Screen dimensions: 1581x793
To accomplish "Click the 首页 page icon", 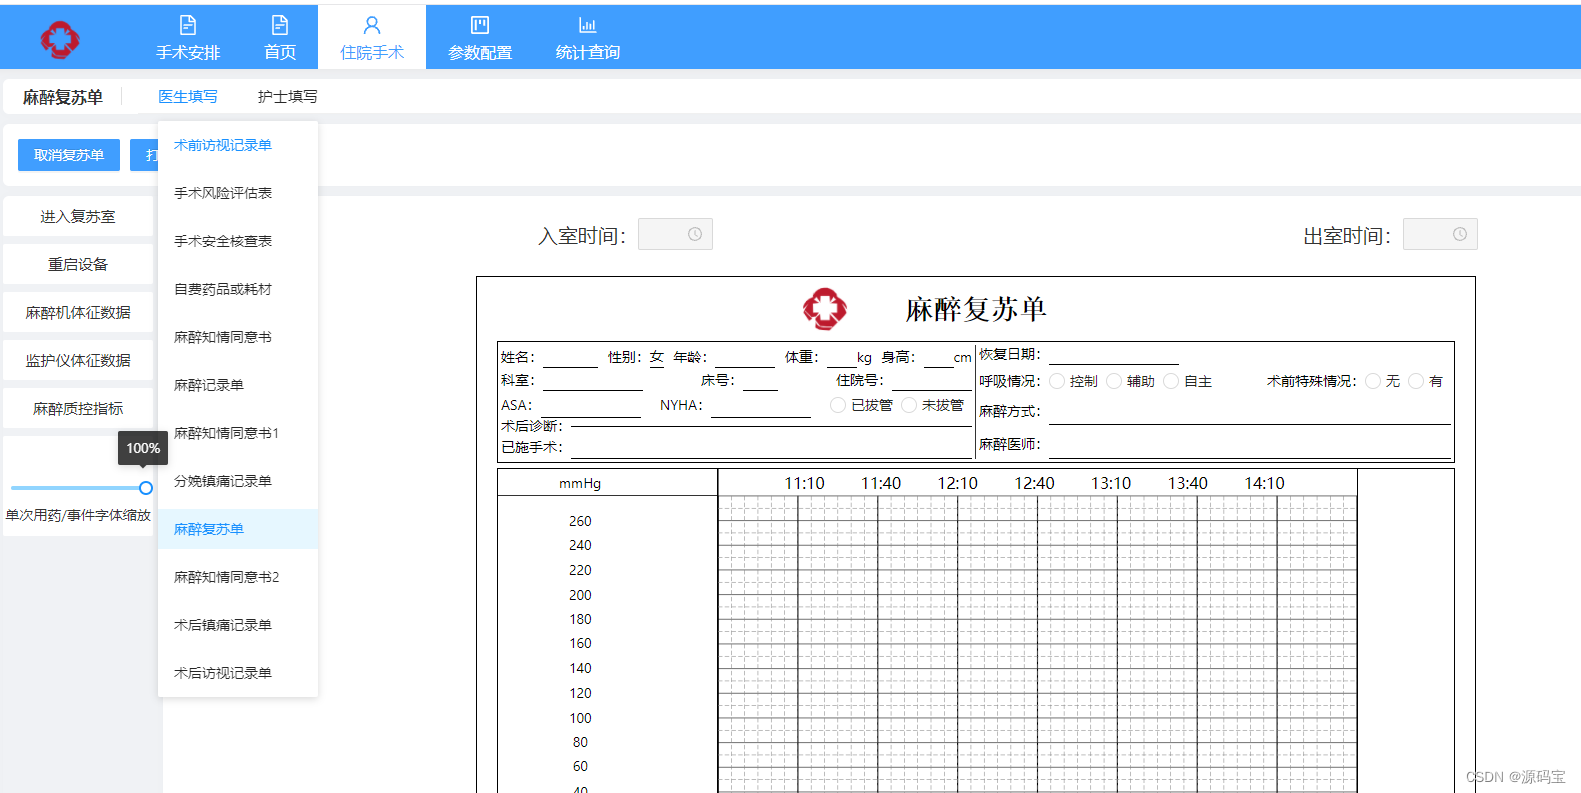I will (280, 25).
